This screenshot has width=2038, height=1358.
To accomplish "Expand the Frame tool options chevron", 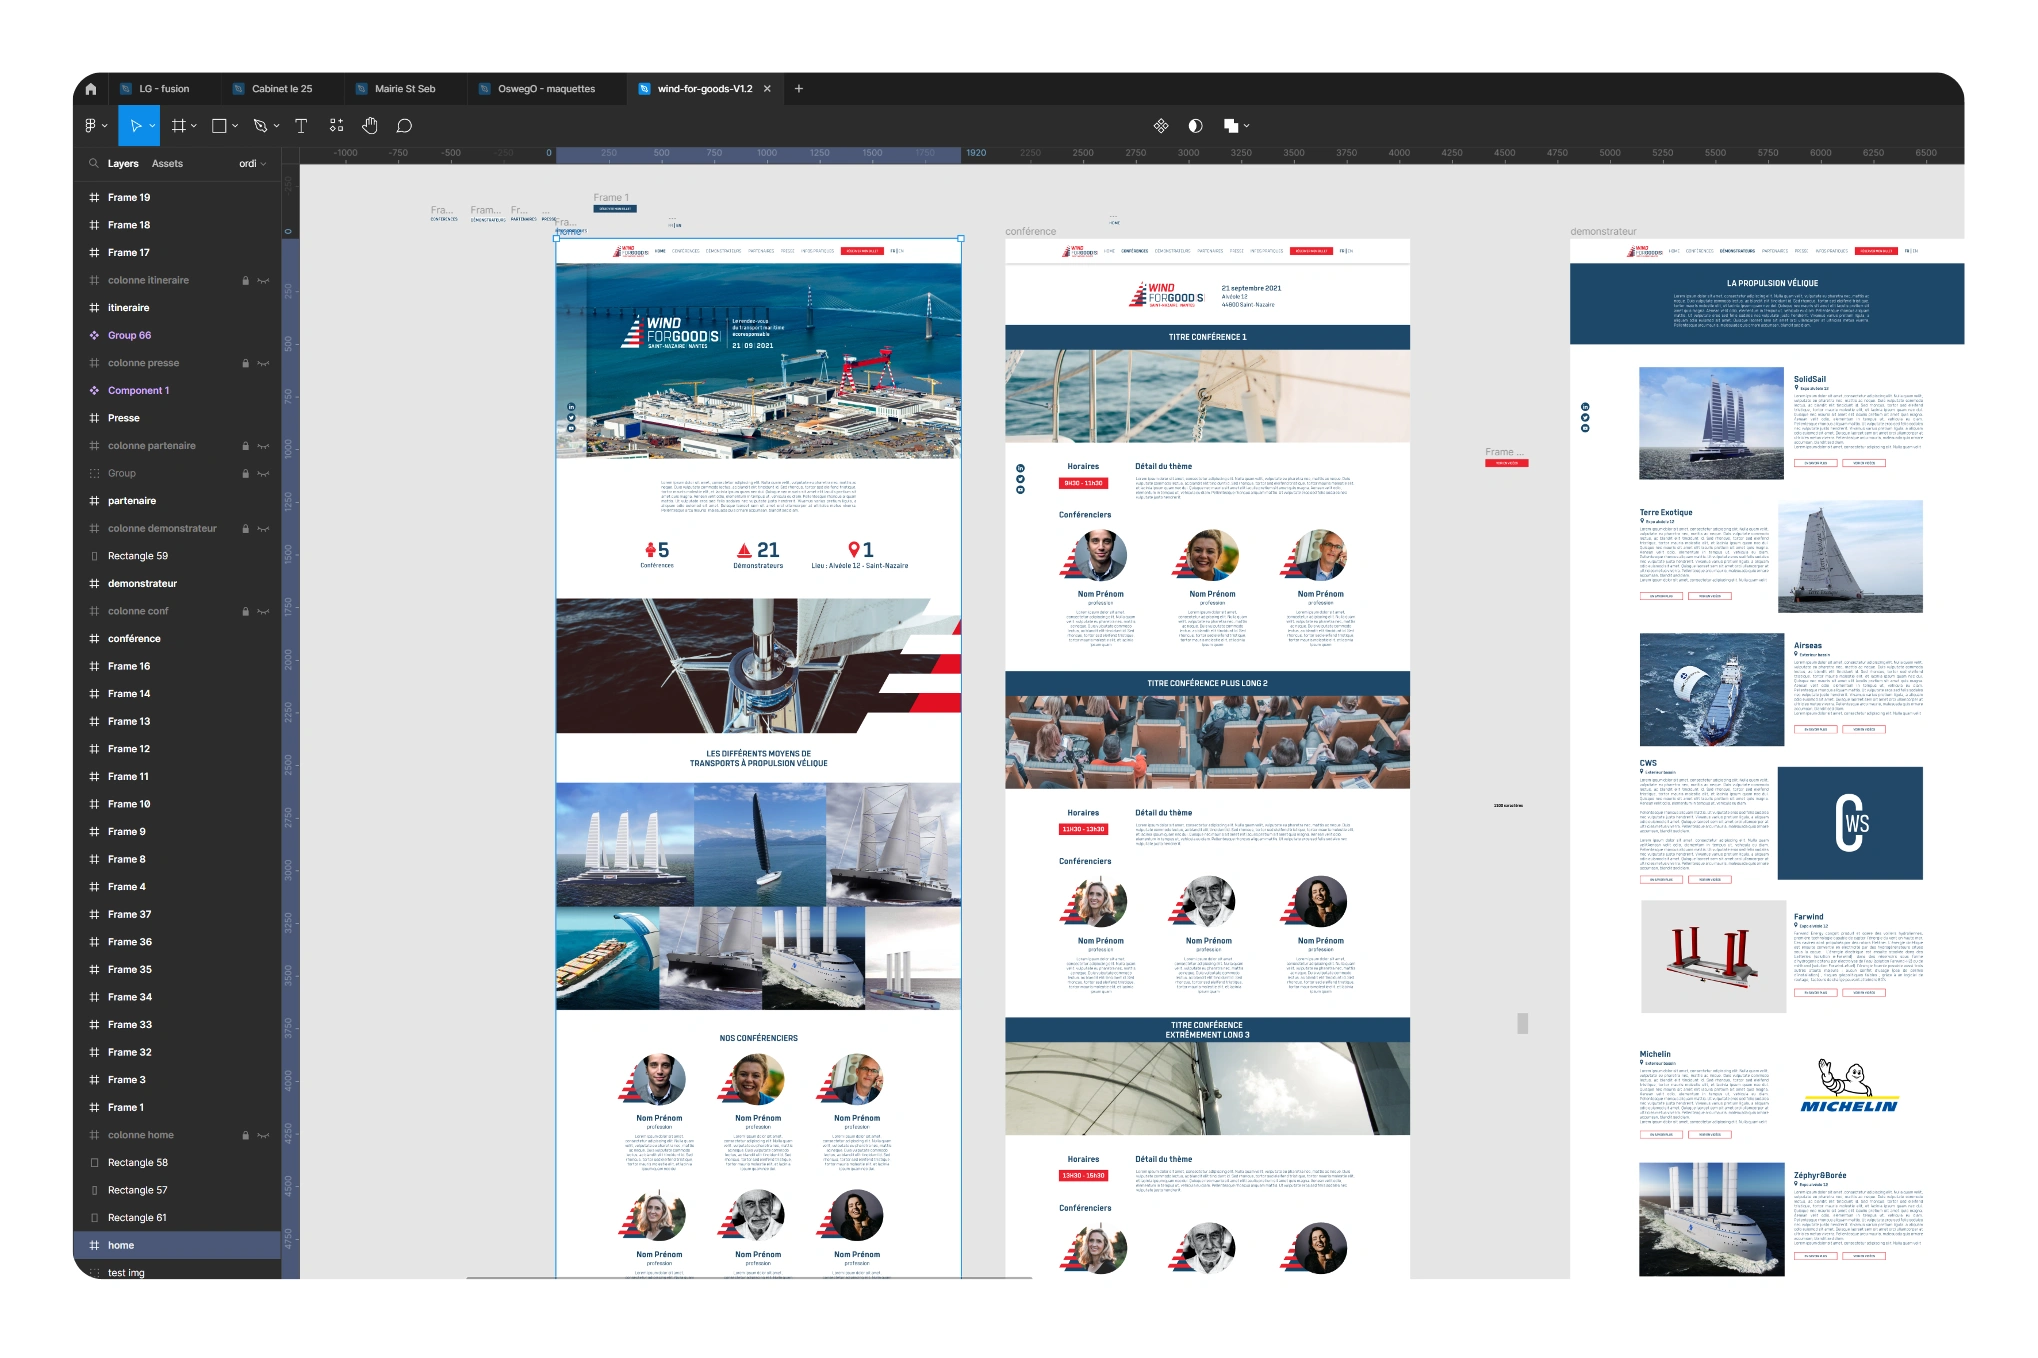I will click(194, 126).
